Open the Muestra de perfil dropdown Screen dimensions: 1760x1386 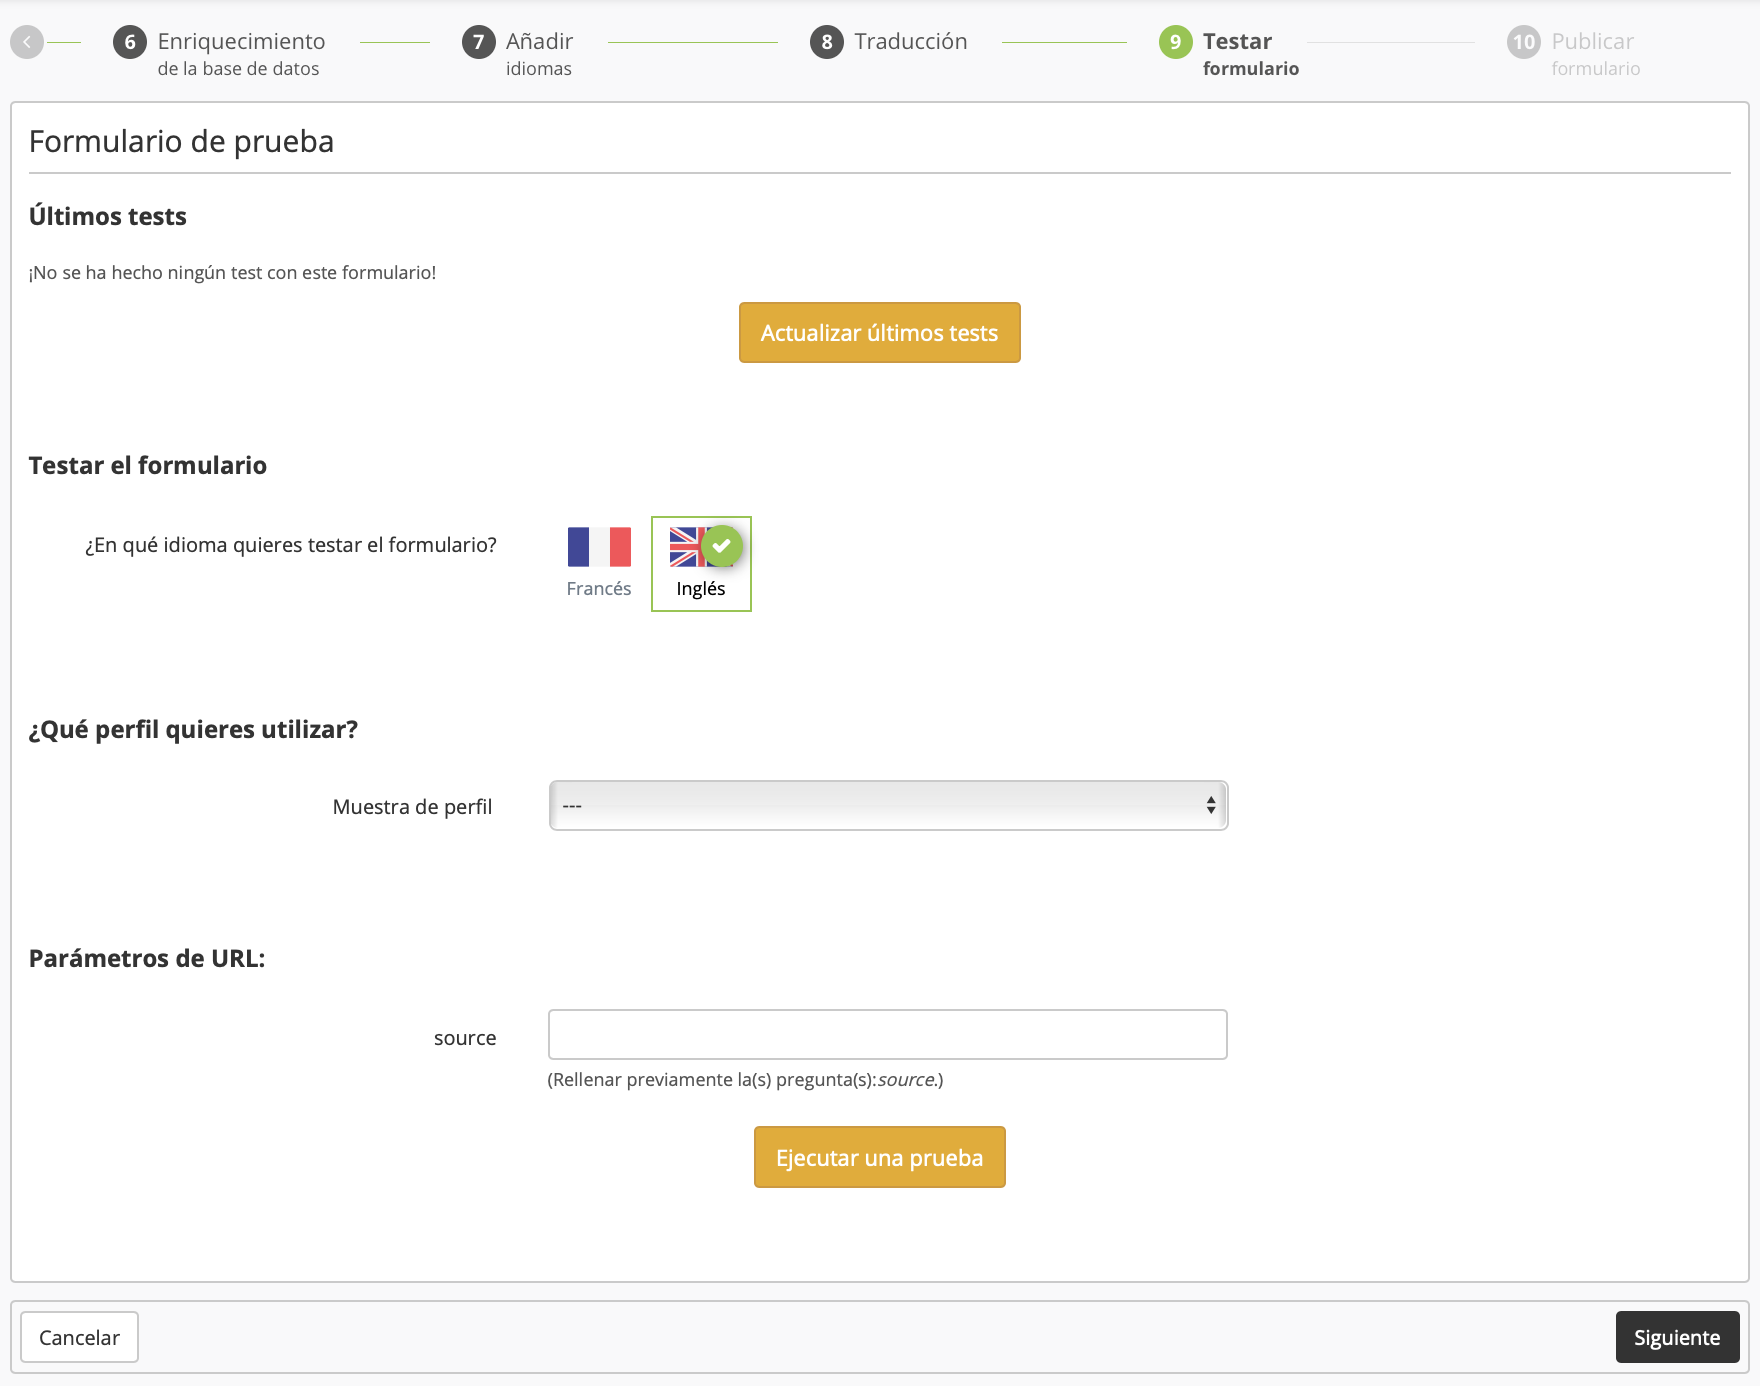[887, 806]
